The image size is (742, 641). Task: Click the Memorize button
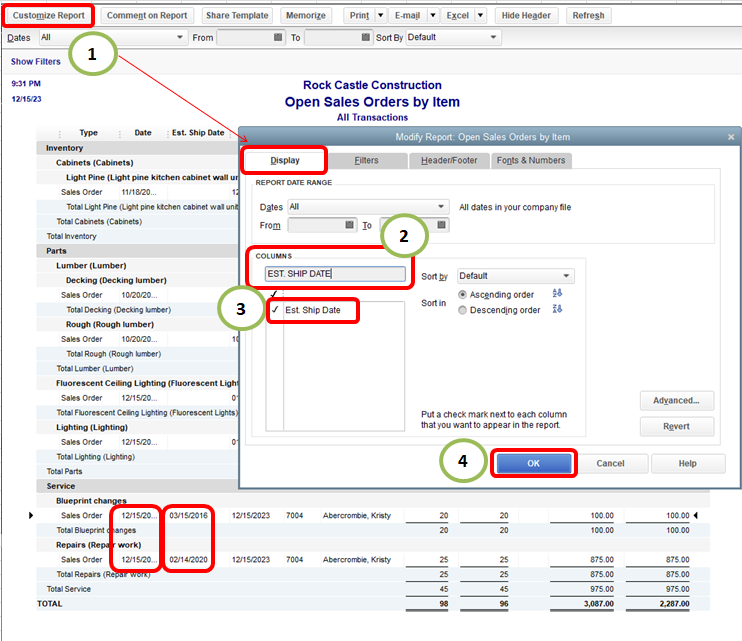[306, 15]
